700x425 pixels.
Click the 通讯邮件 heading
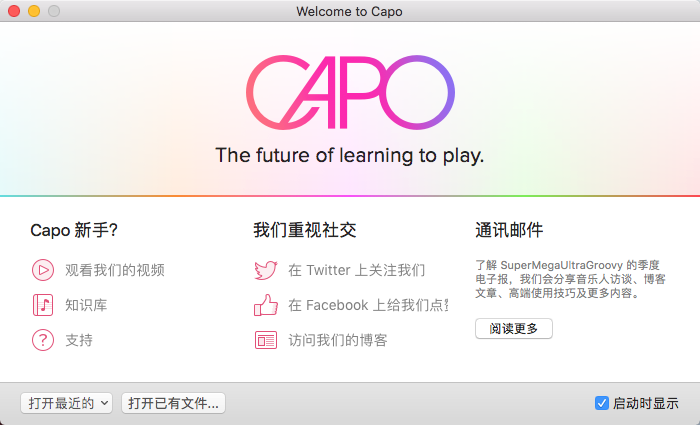[x=509, y=230]
